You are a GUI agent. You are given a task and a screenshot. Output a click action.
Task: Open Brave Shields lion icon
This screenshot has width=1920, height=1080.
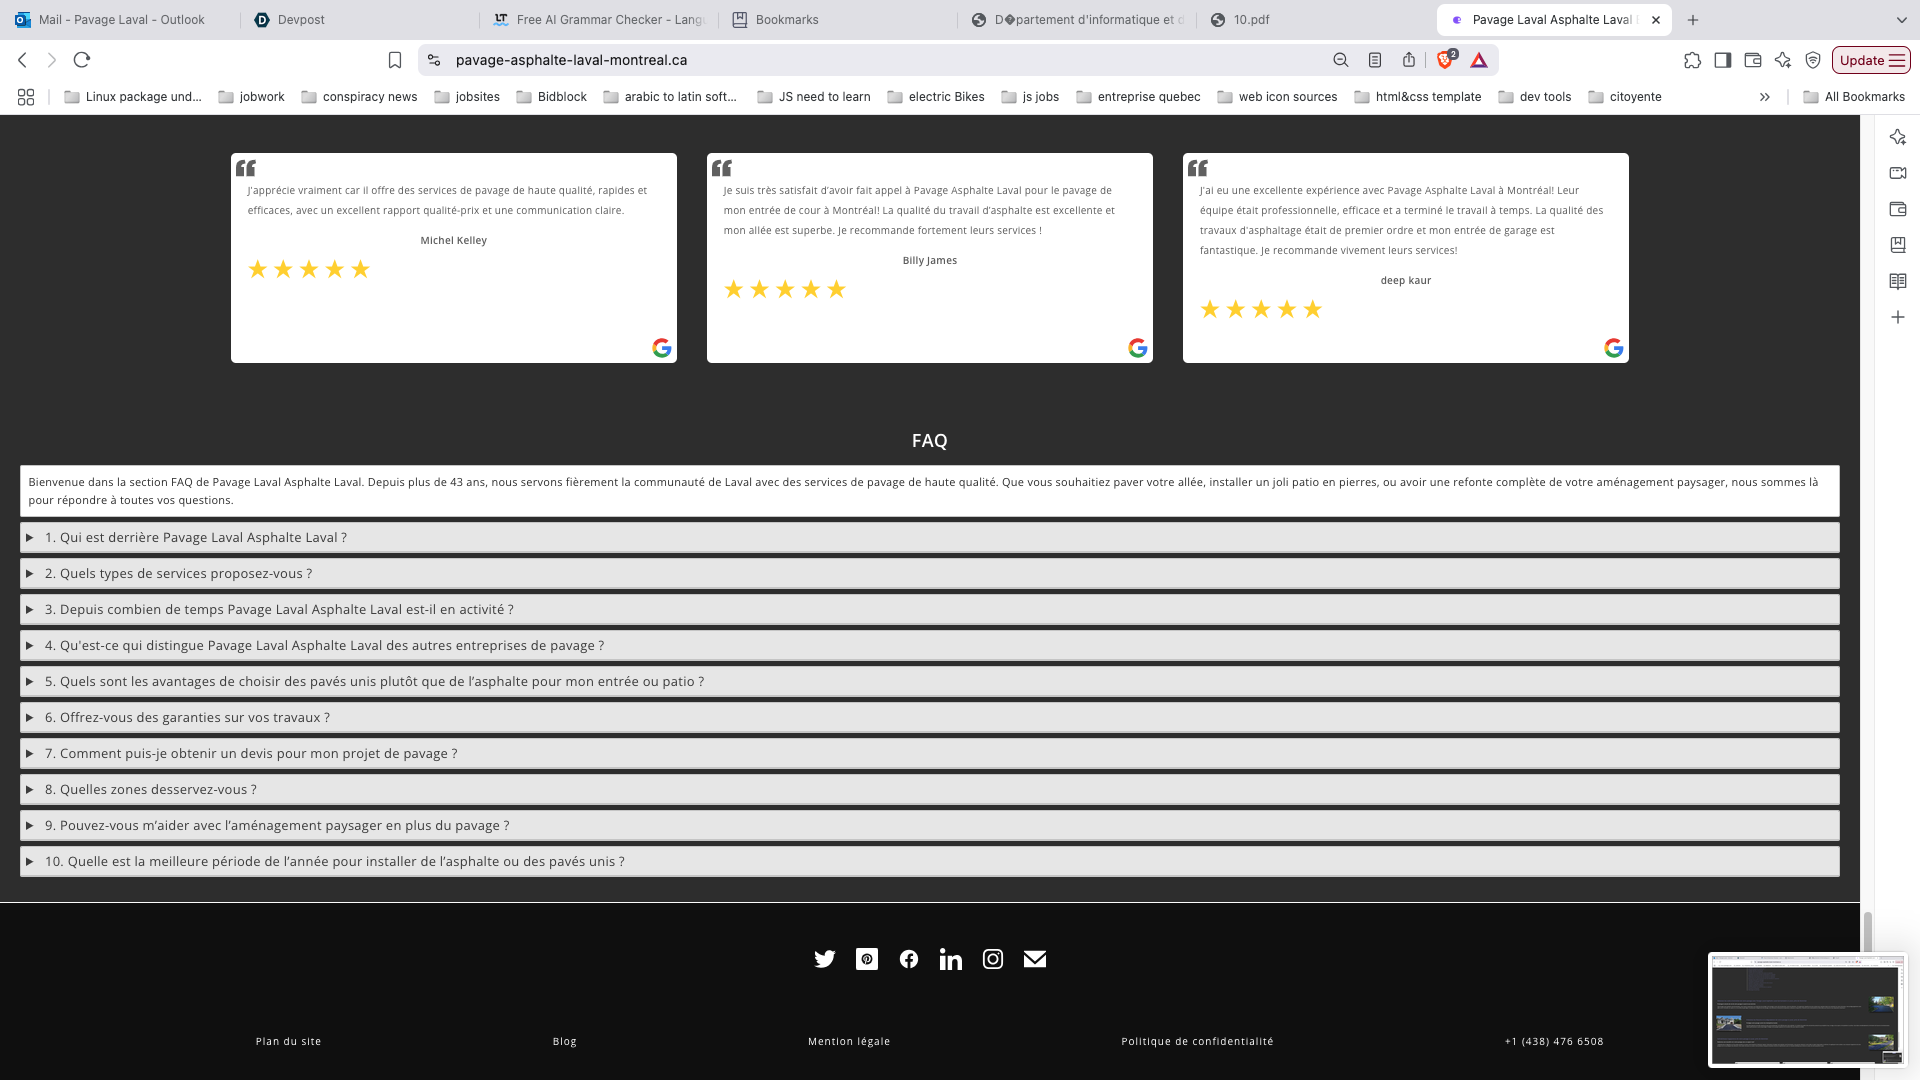(x=1444, y=60)
